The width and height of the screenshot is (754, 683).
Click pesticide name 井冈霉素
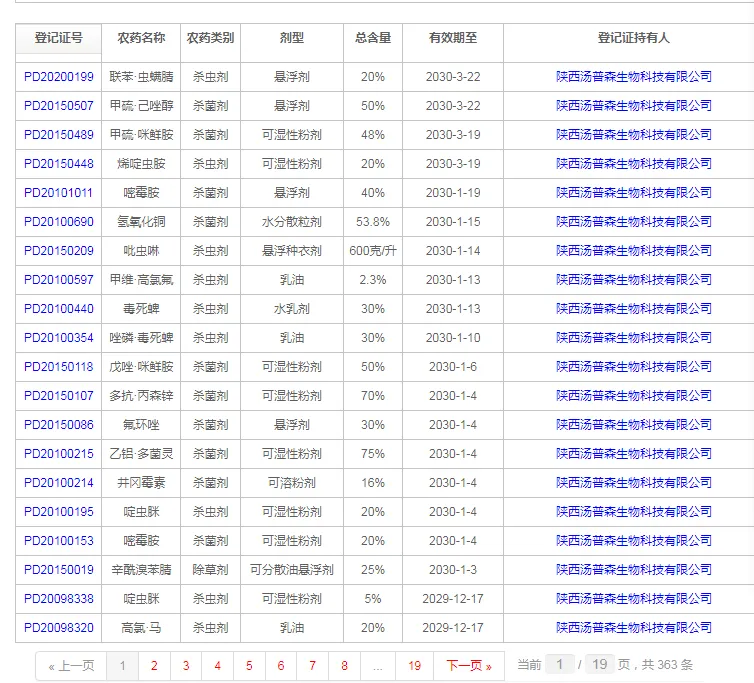point(141,482)
